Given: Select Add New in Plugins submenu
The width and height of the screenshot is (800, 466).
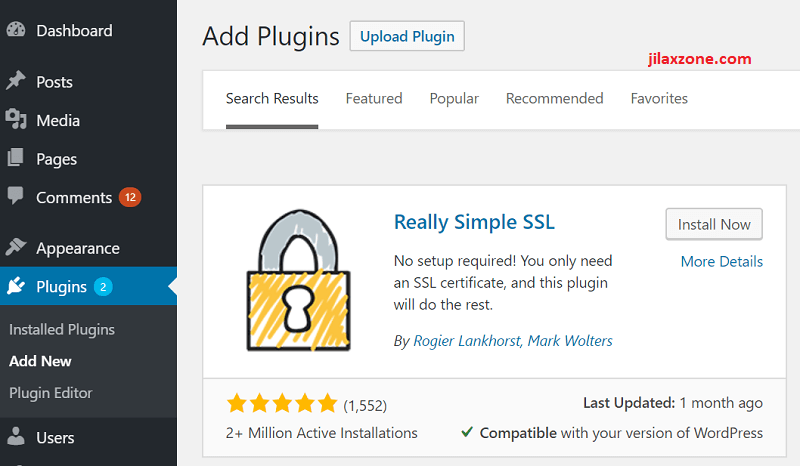Looking at the screenshot, I should coord(40,361).
